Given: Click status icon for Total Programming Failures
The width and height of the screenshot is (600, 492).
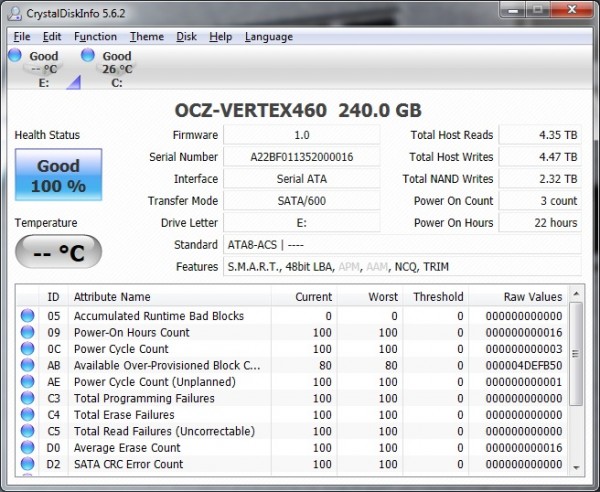Looking at the screenshot, I should pos(27,398).
